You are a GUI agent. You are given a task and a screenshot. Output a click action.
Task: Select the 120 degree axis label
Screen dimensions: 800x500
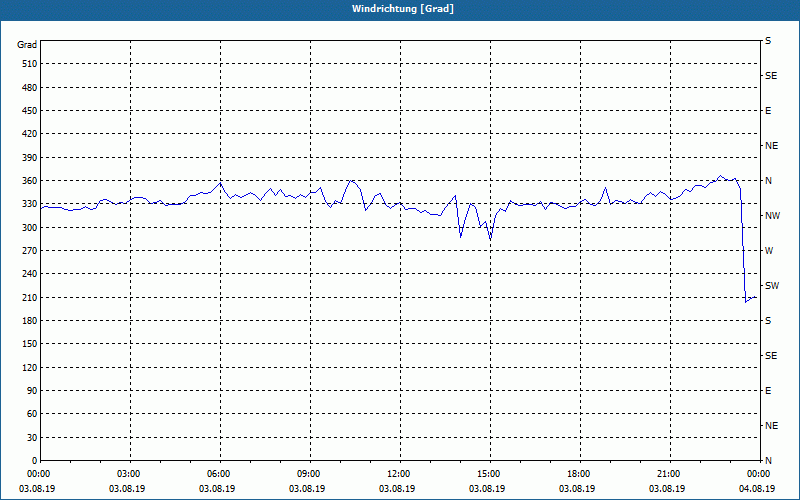[30, 367]
